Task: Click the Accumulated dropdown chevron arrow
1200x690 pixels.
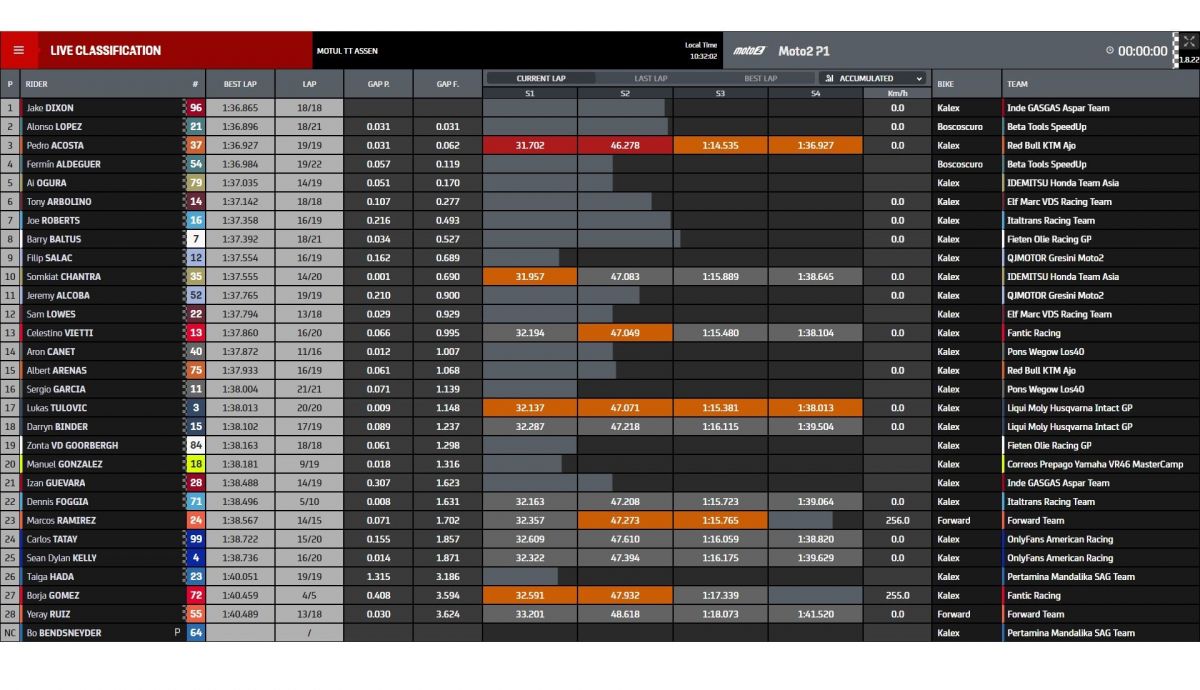Action: coord(917,78)
